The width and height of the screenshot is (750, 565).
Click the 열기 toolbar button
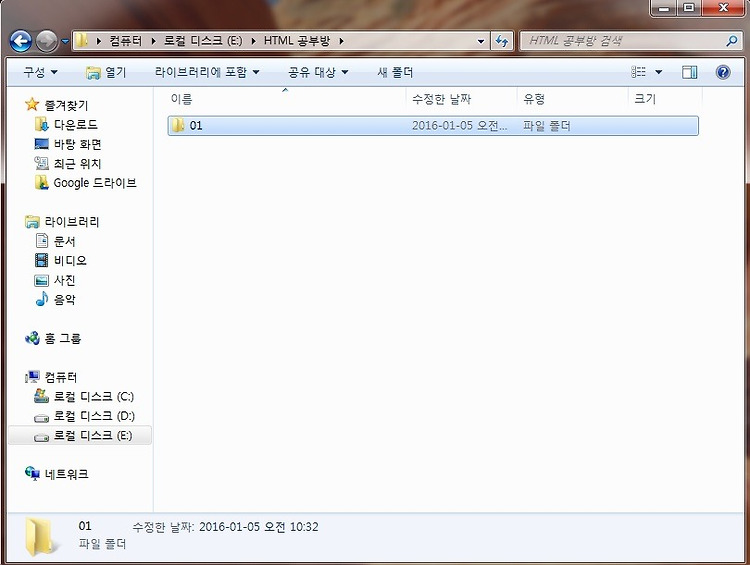(106, 72)
